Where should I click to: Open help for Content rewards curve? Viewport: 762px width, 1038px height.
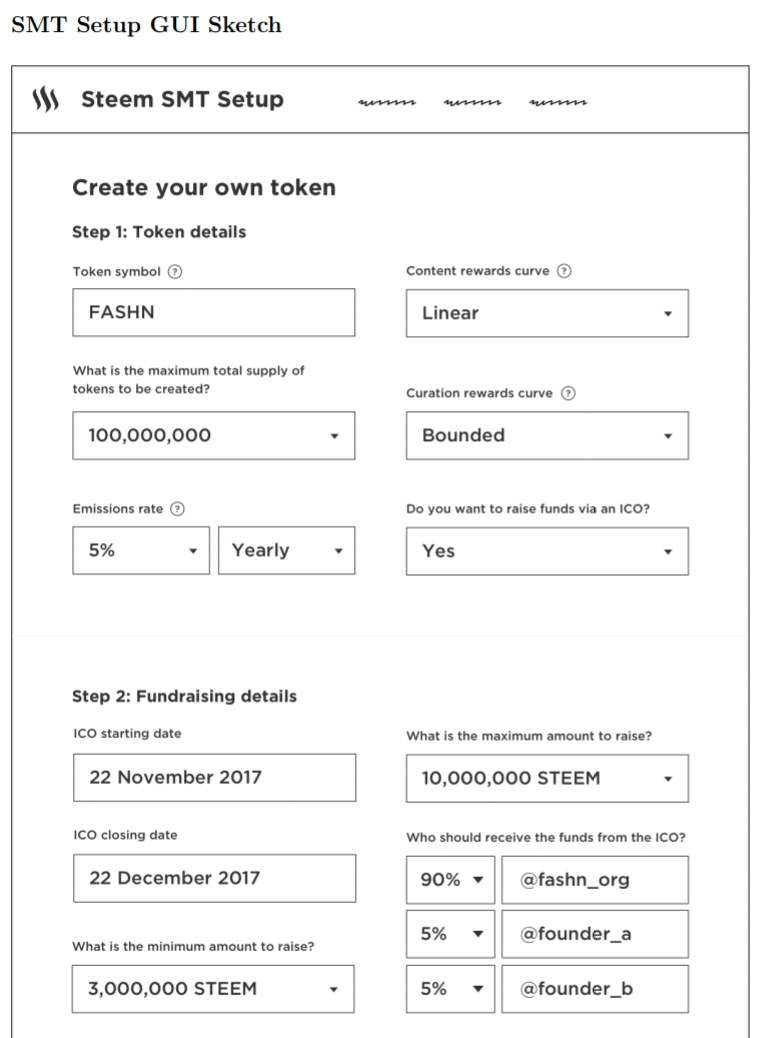click(564, 271)
